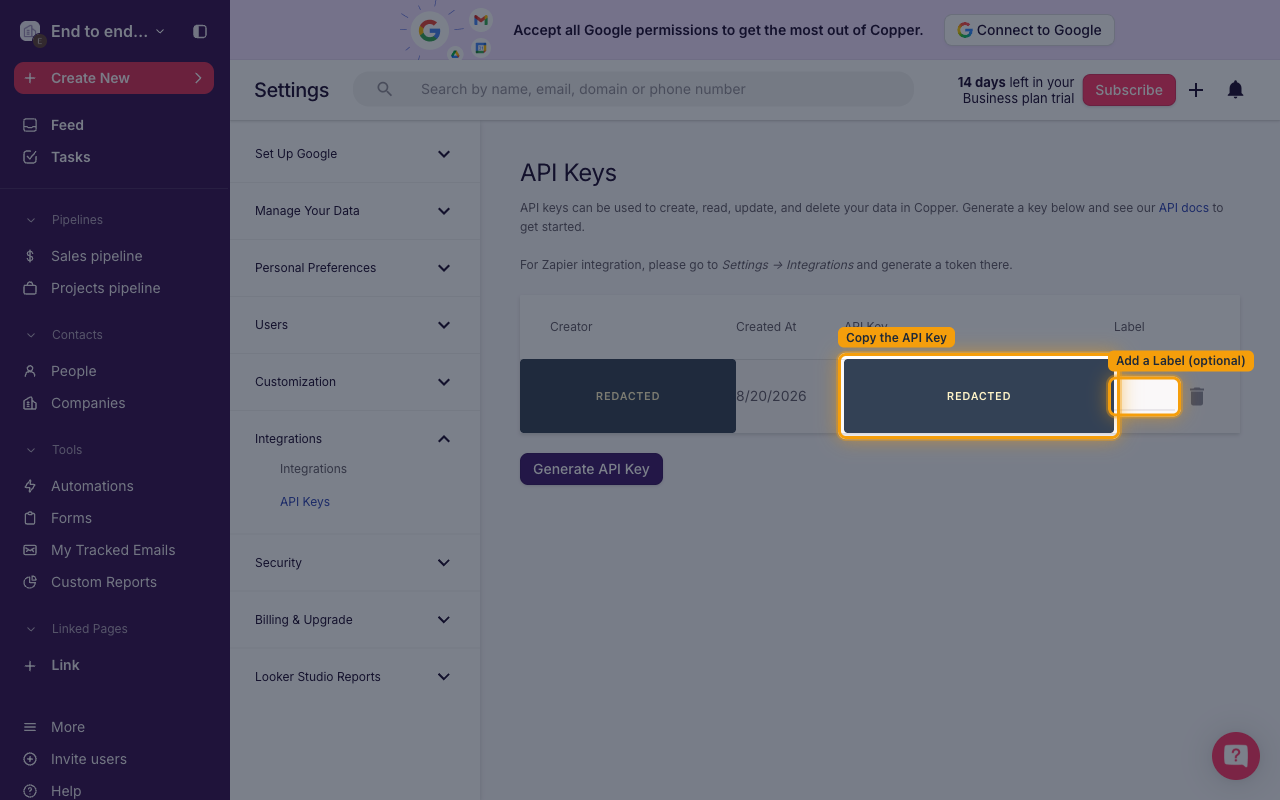Click the Creator column header
The width and height of the screenshot is (1280, 800).
(x=571, y=327)
